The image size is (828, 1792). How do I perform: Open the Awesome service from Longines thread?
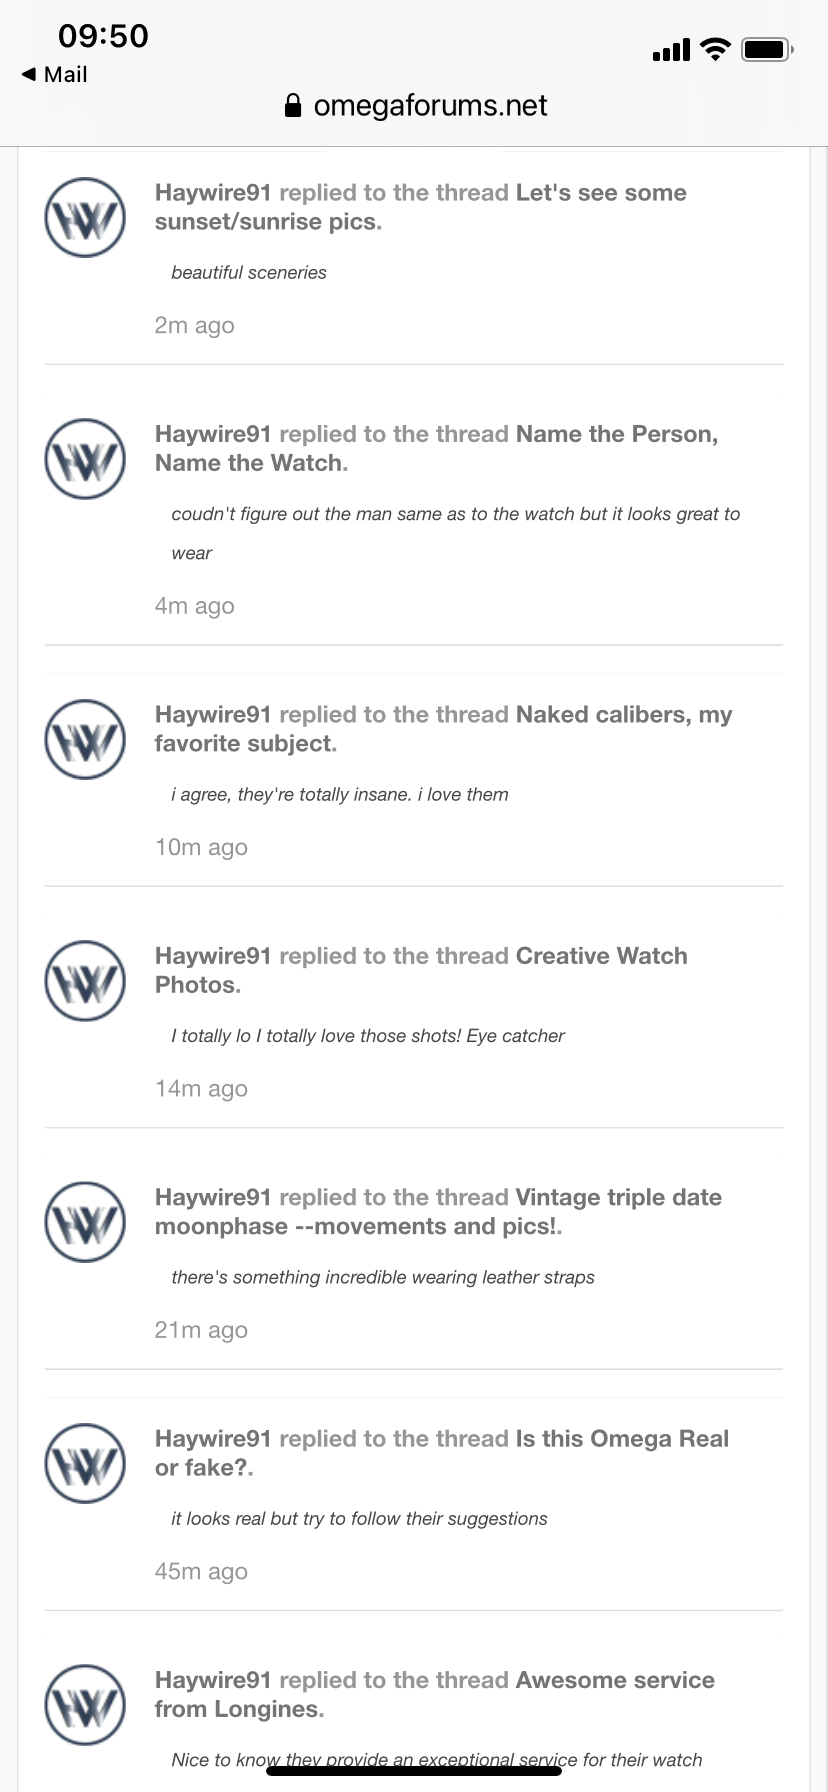tap(614, 1680)
